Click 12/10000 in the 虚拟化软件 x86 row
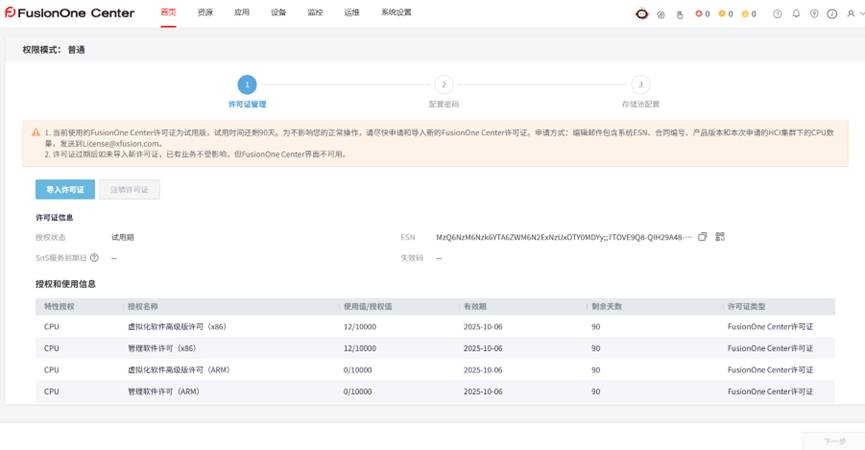This screenshot has height=450, width=865. (360, 326)
